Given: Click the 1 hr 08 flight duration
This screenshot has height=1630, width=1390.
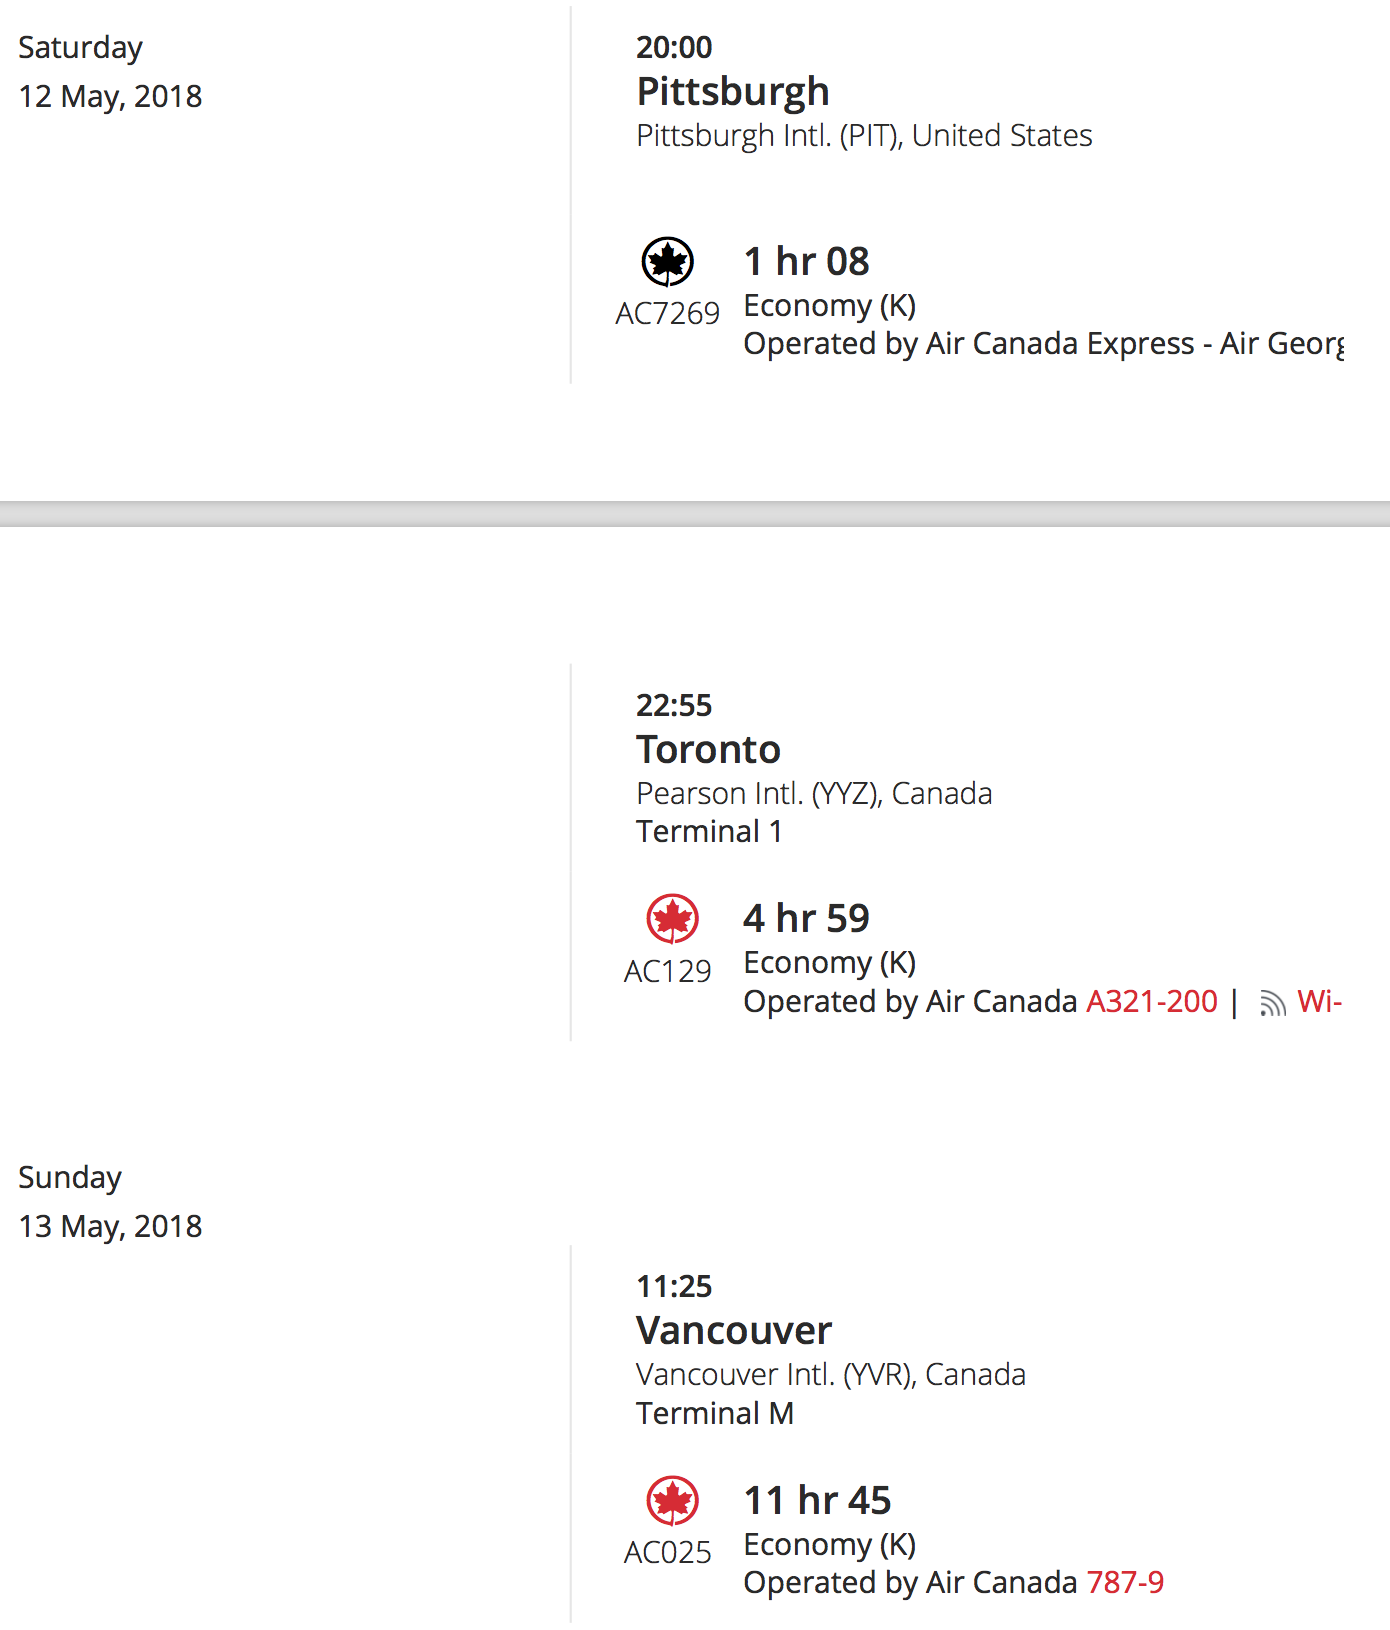Looking at the screenshot, I should click(x=806, y=262).
